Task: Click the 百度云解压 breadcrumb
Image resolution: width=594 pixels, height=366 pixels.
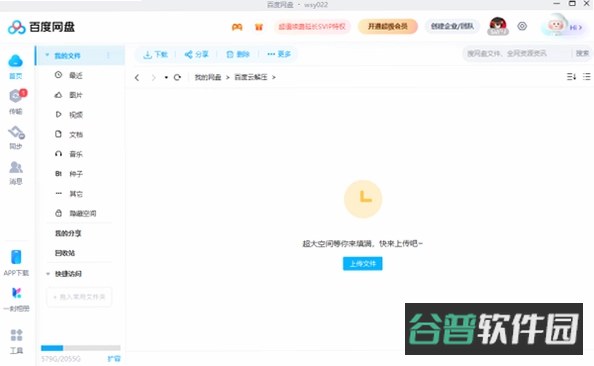Action: [x=251, y=77]
